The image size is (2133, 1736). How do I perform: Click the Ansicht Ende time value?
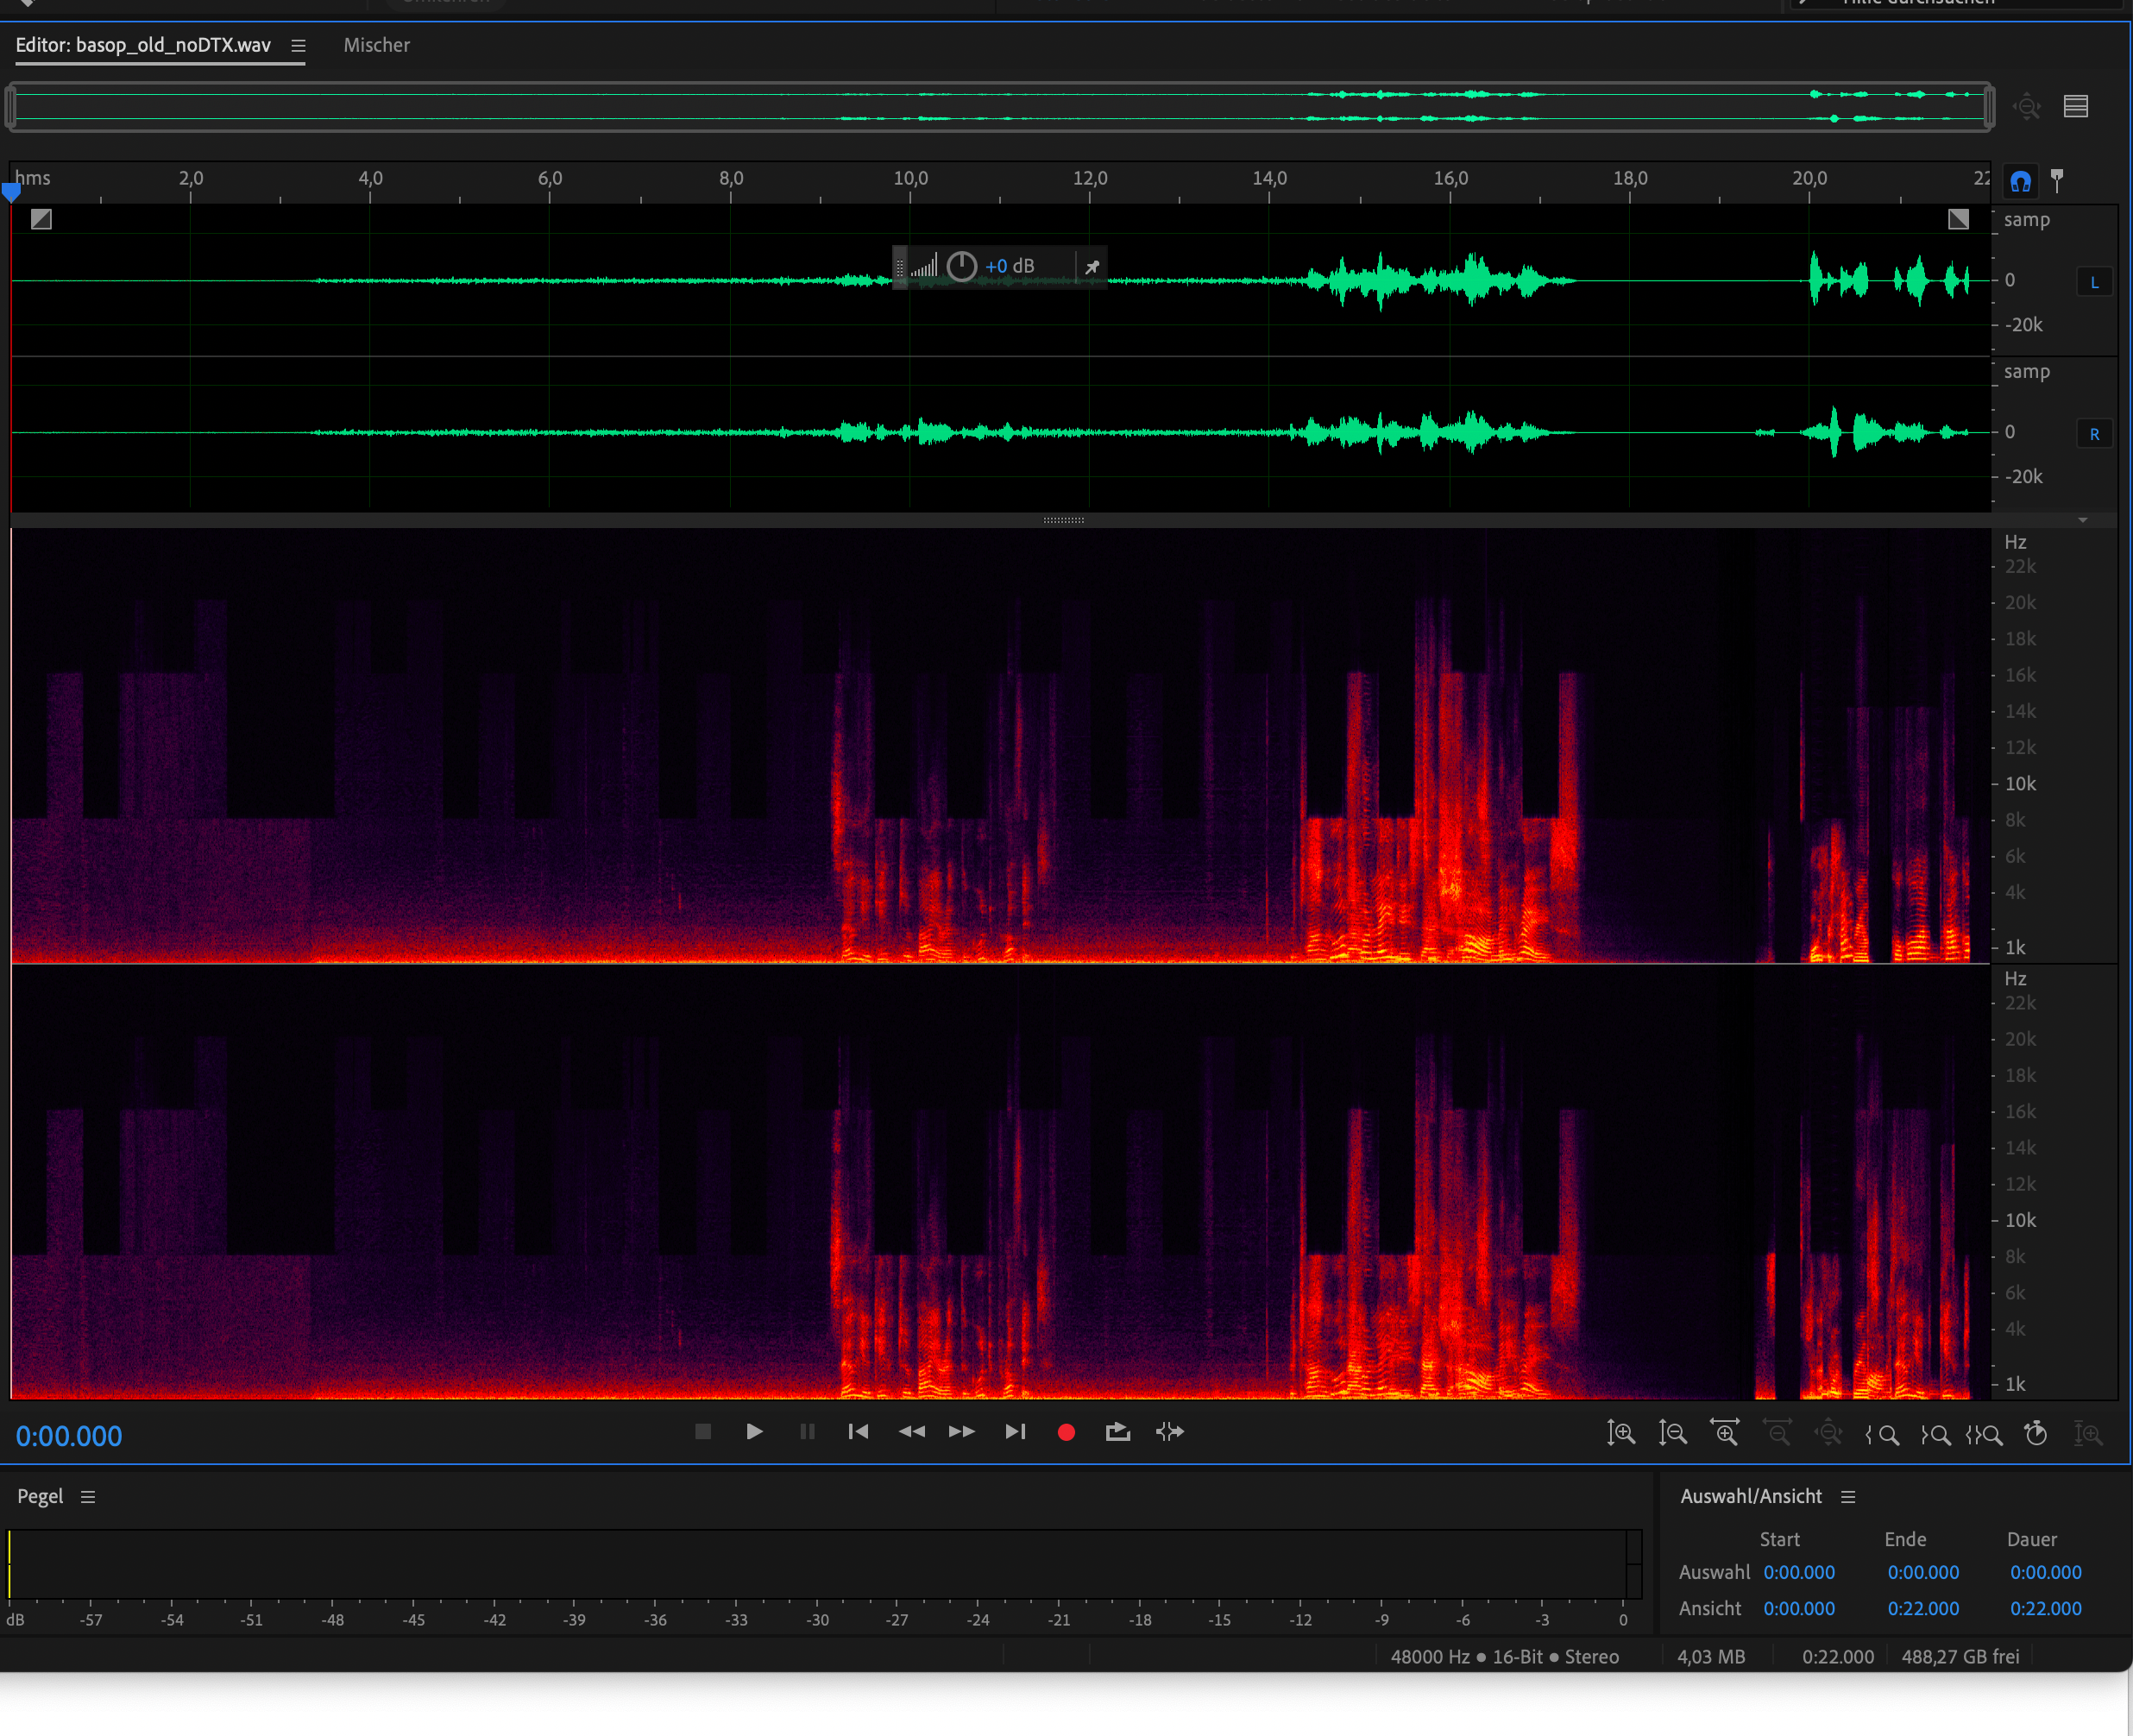coord(1922,1608)
